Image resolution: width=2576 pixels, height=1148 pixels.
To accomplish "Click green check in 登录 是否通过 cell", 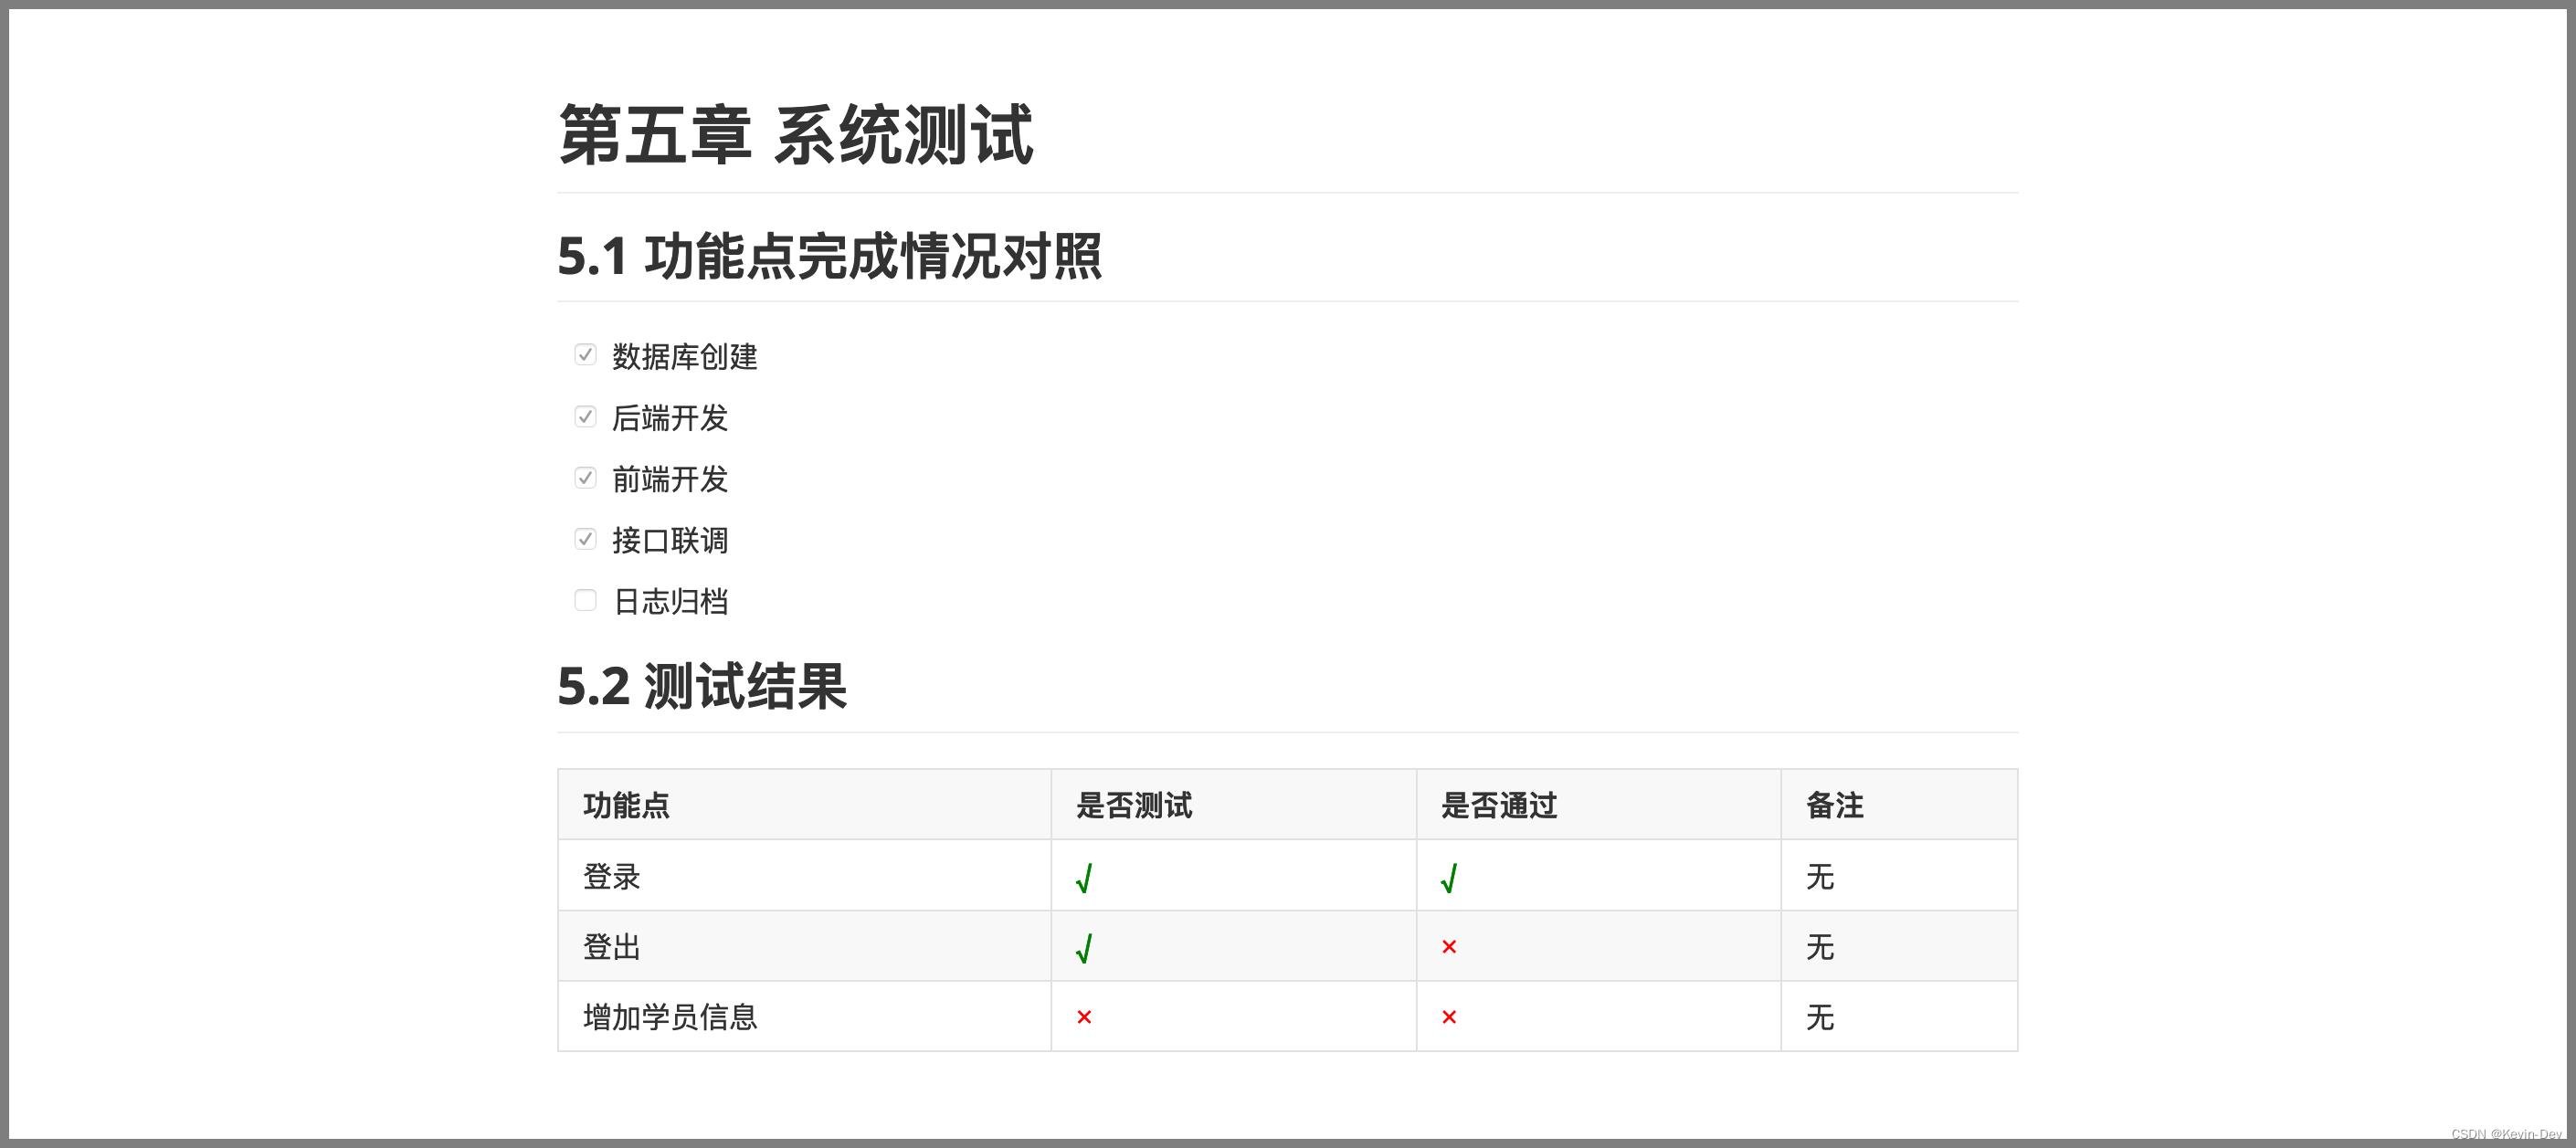I will click(x=1449, y=878).
